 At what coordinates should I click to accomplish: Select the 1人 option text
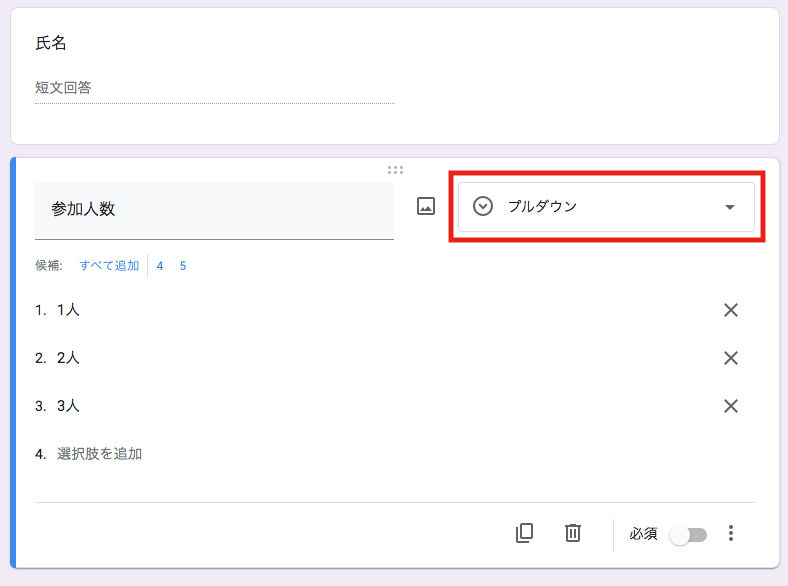(69, 310)
